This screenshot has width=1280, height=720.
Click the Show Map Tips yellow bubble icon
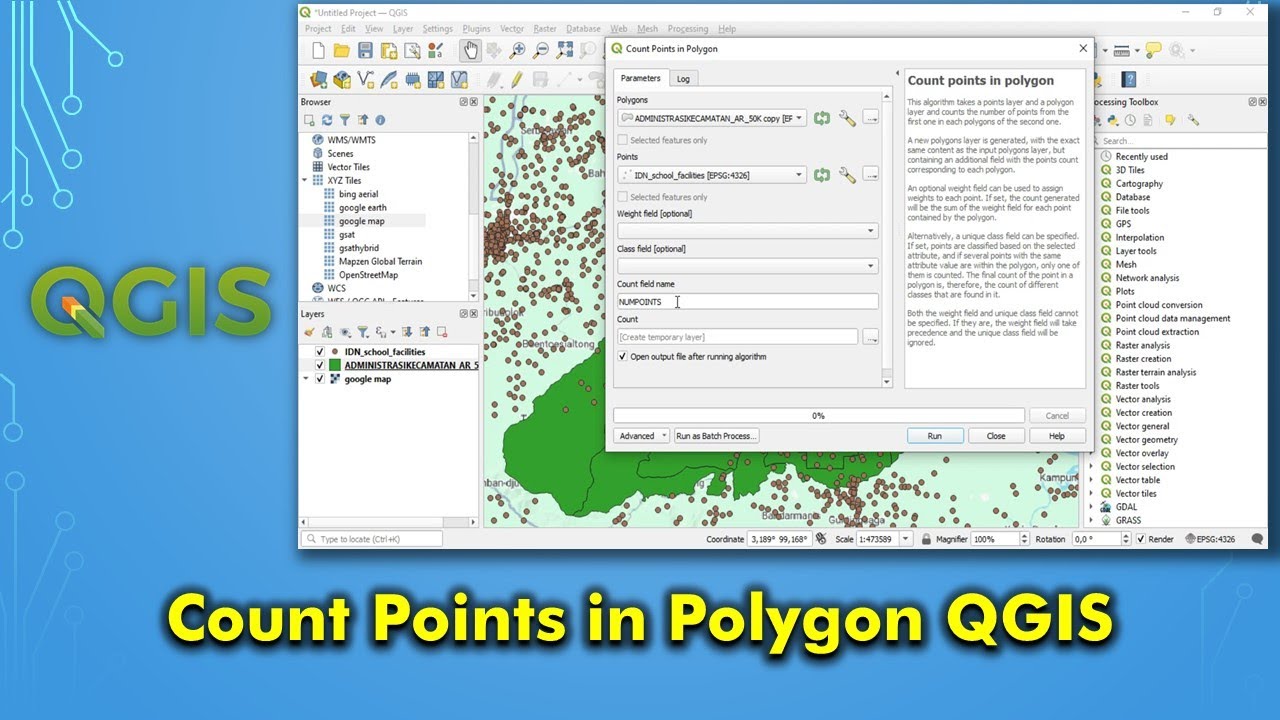(1153, 50)
